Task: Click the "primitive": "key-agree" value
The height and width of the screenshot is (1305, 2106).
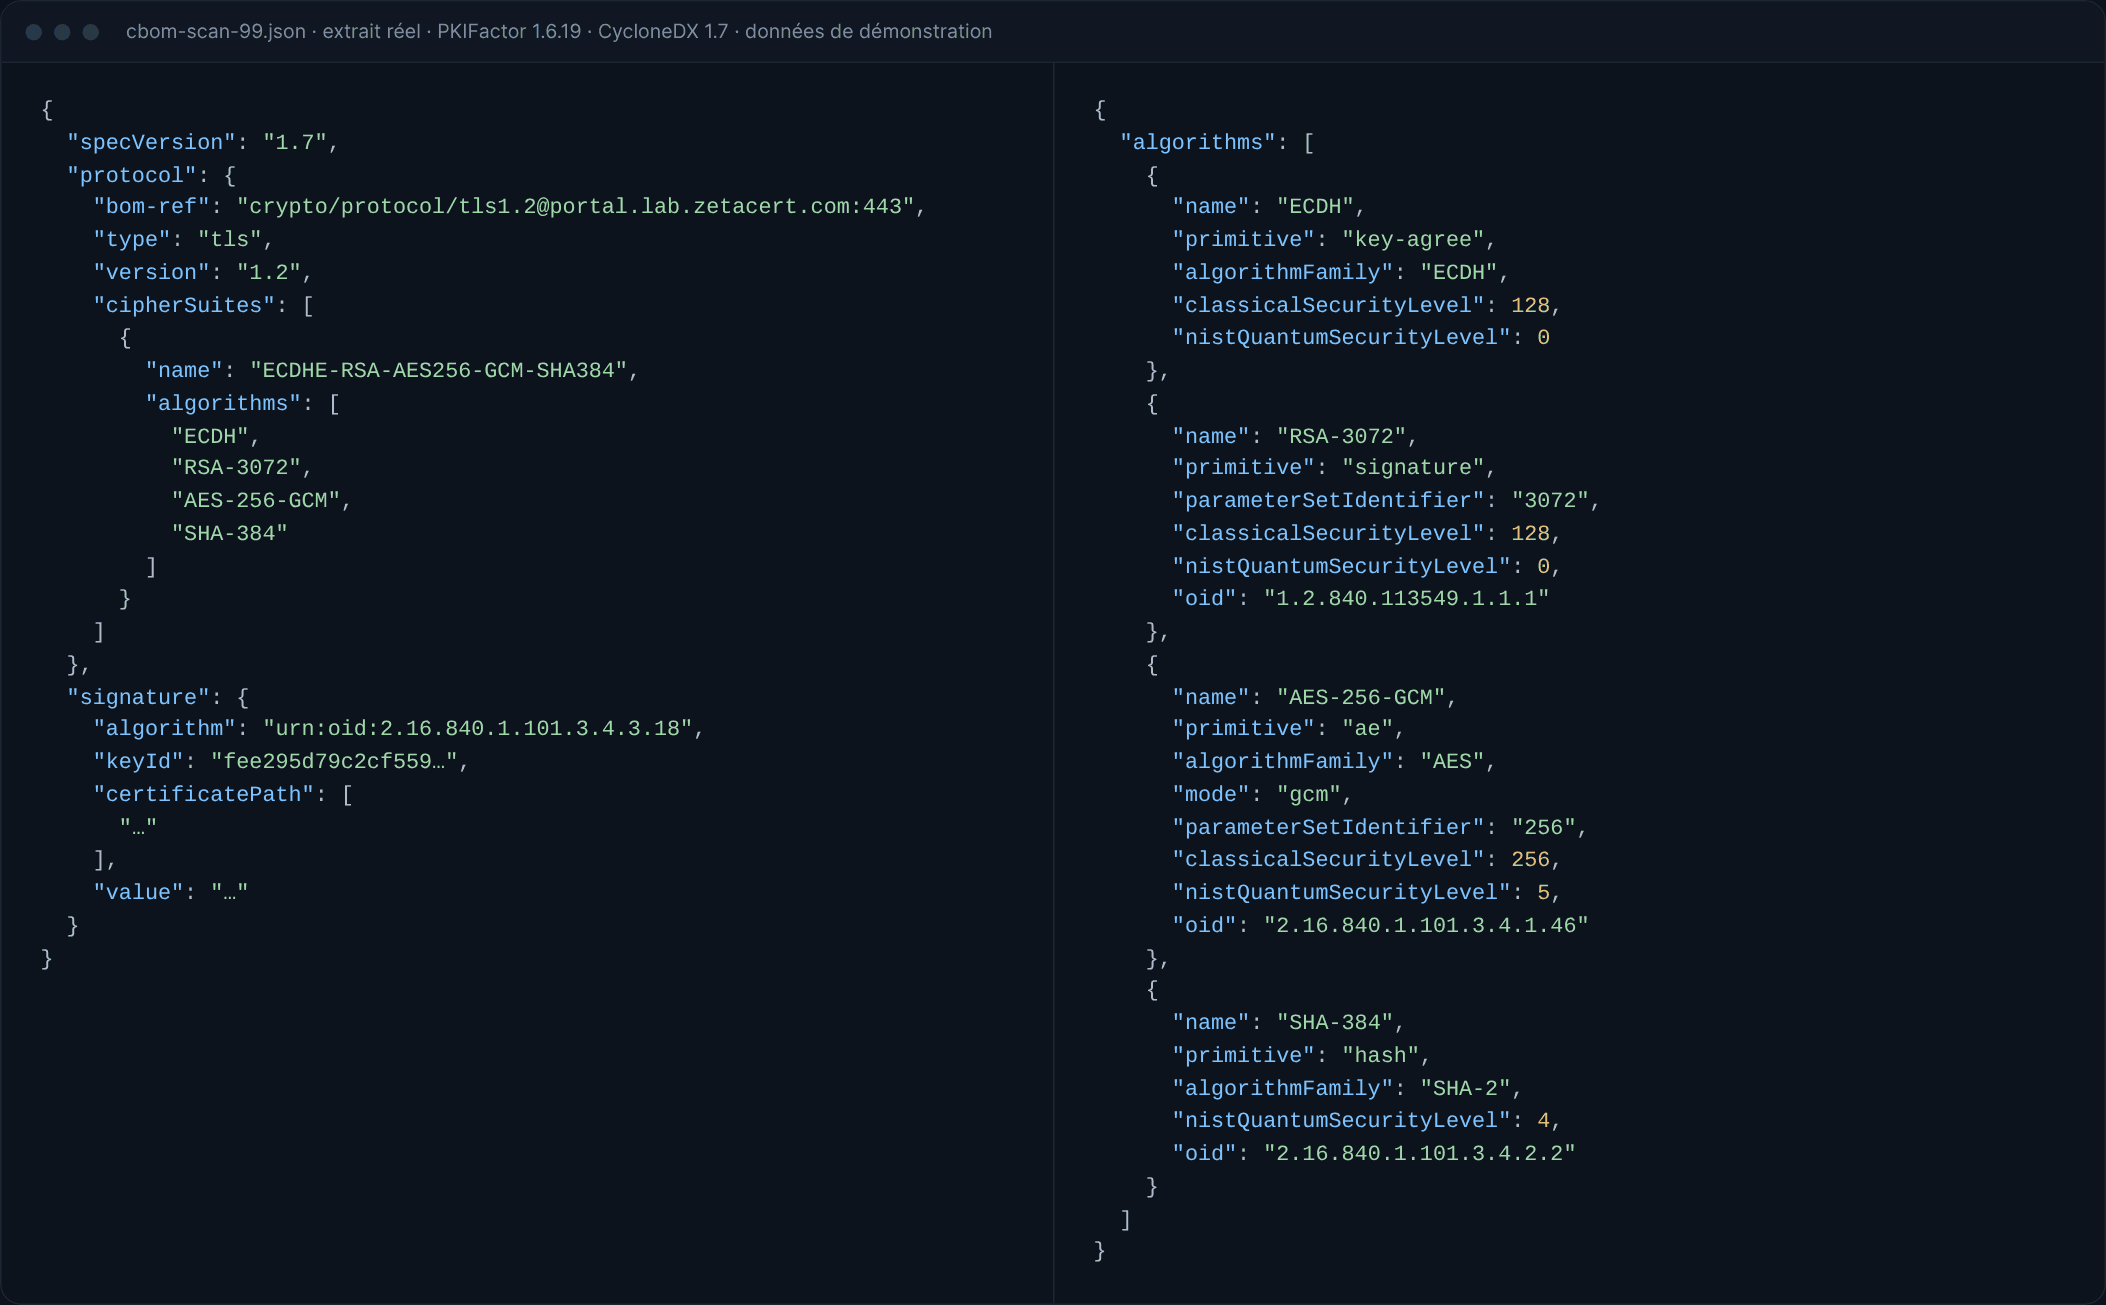Action: (1413, 239)
